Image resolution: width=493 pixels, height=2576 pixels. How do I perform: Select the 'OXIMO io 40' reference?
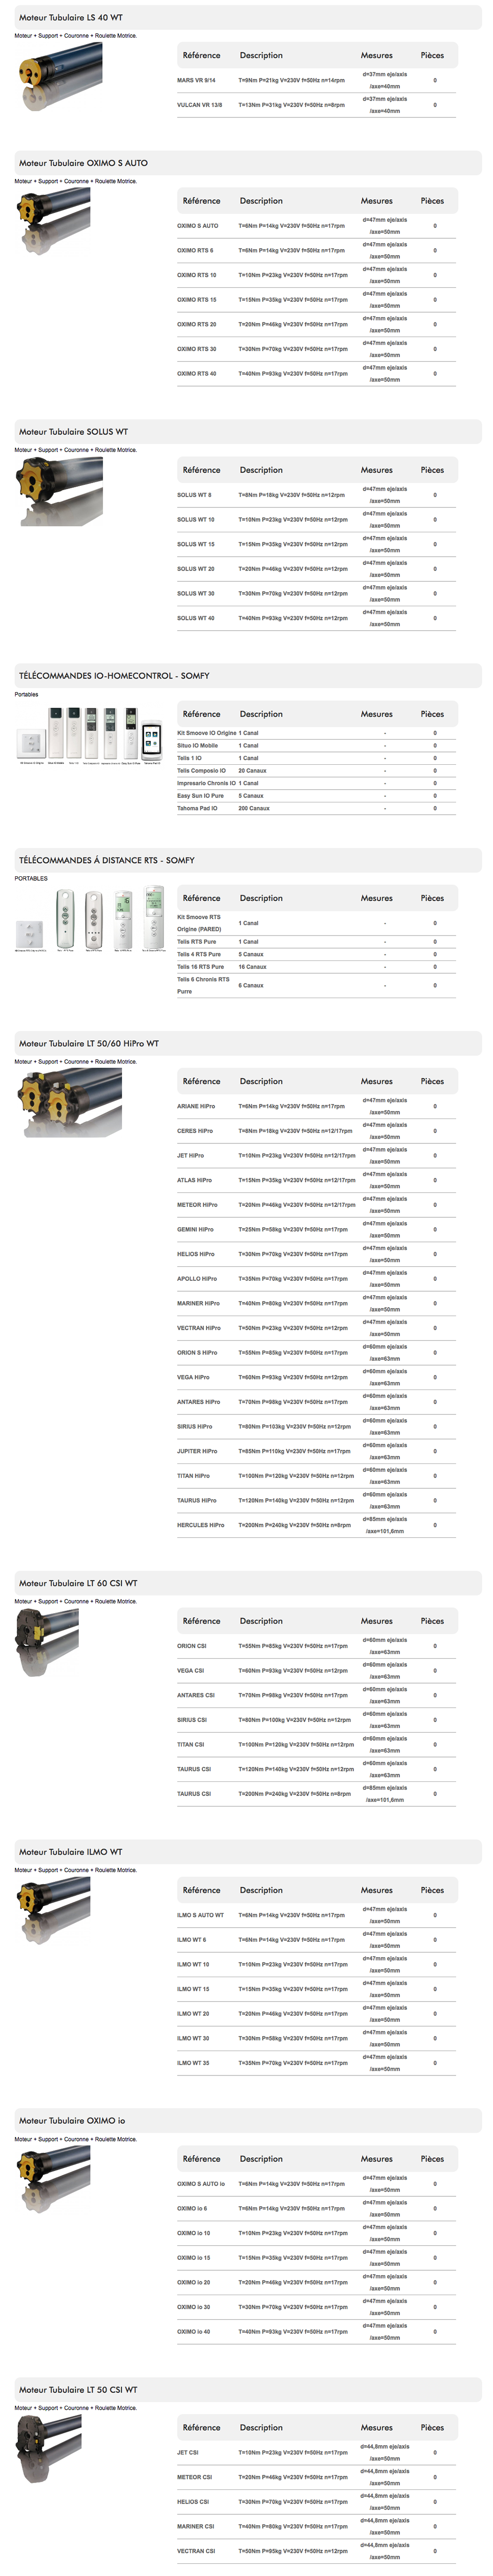tap(194, 2332)
